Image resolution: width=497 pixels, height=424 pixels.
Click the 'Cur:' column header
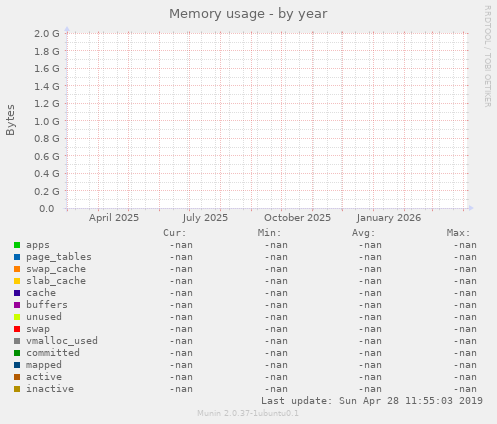[x=175, y=233]
